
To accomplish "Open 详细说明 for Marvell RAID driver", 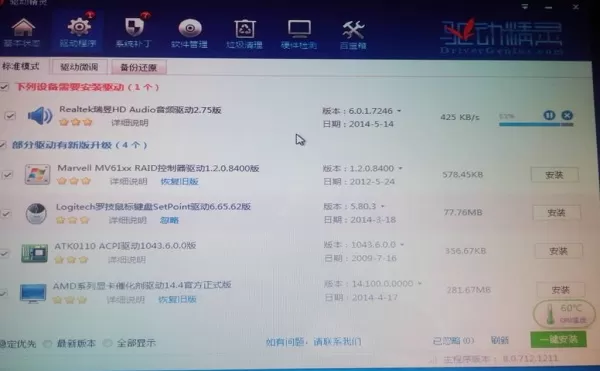I will point(128,181).
